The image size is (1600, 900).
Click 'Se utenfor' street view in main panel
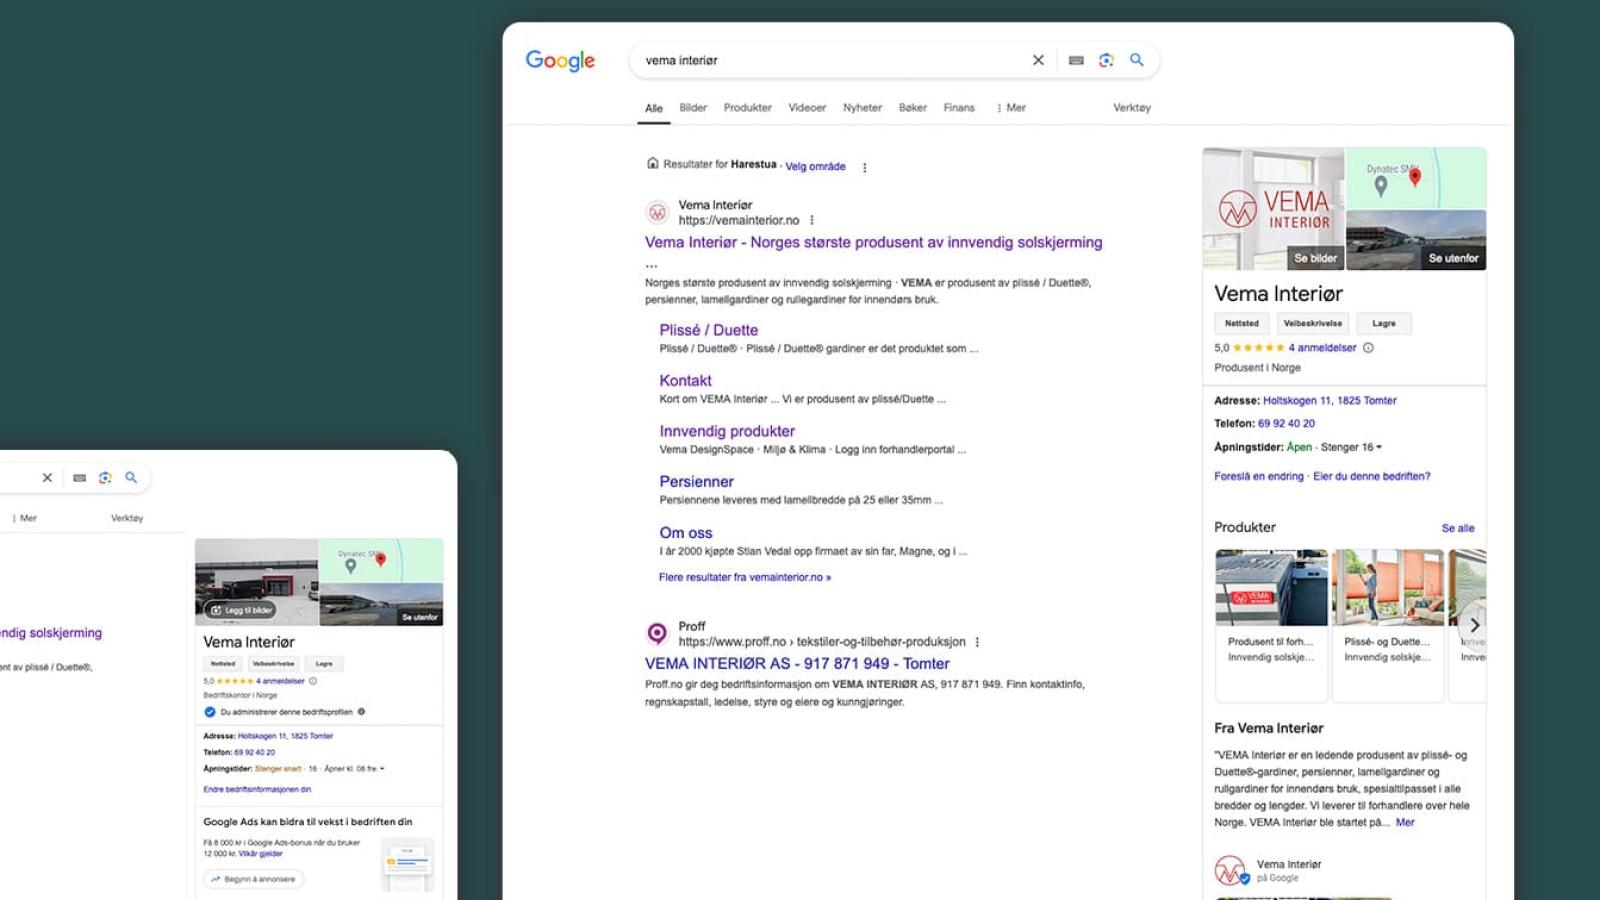[x=1453, y=258]
